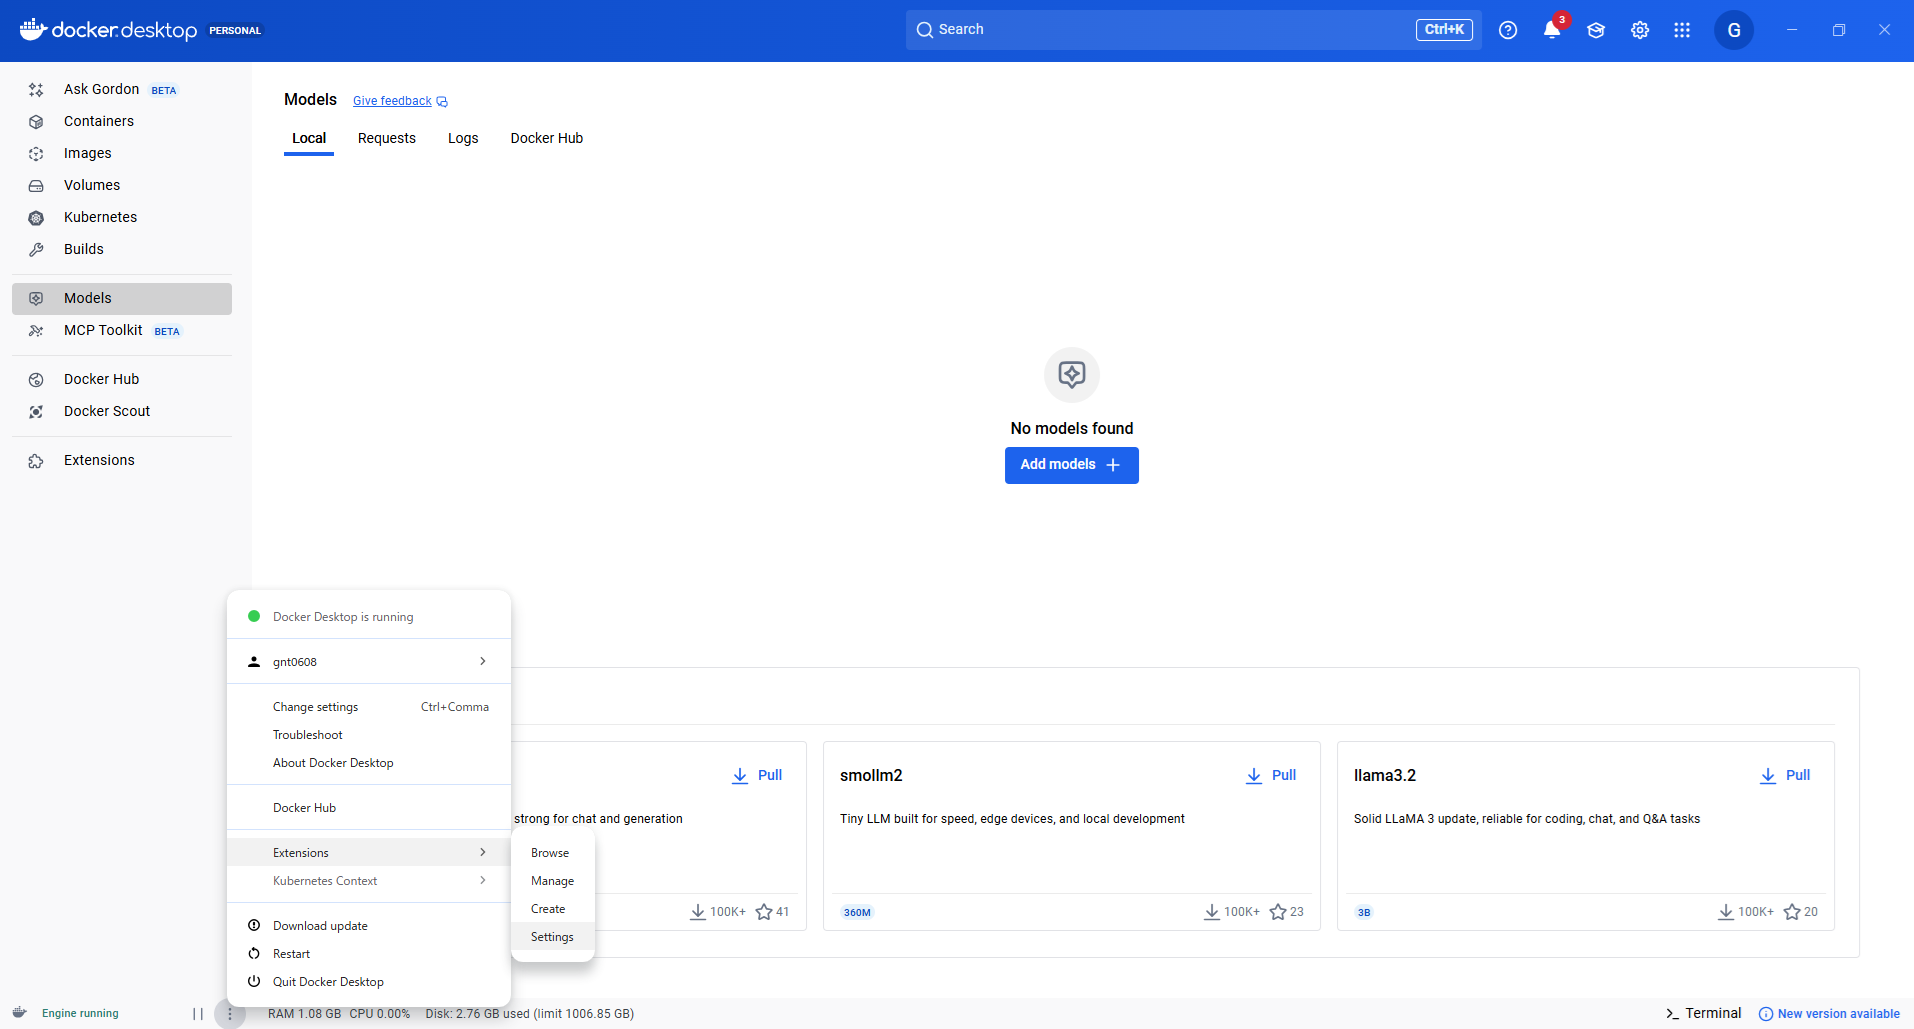Click the smollm2 model title
This screenshot has width=1914, height=1029.
click(871, 775)
